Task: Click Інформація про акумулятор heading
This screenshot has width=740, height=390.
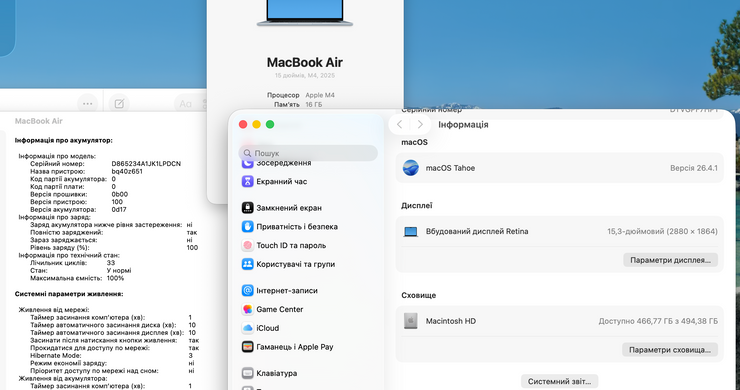Action: pos(64,141)
